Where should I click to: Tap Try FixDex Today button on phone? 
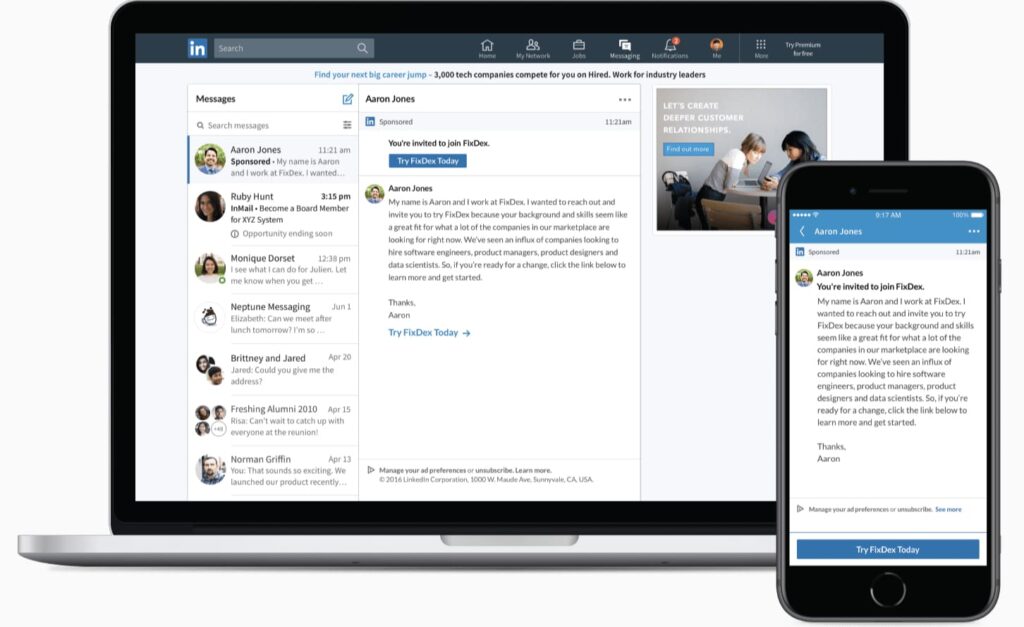pos(888,549)
